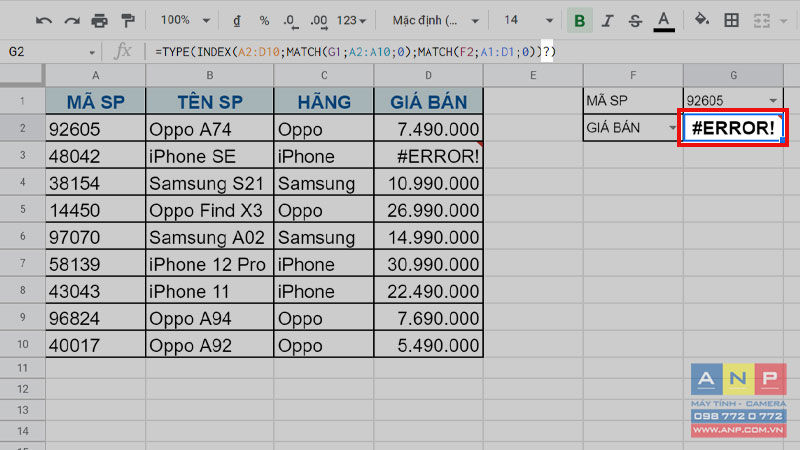800x450 pixels.
Task: Select column F header
Action: click(x=633, y=76)
